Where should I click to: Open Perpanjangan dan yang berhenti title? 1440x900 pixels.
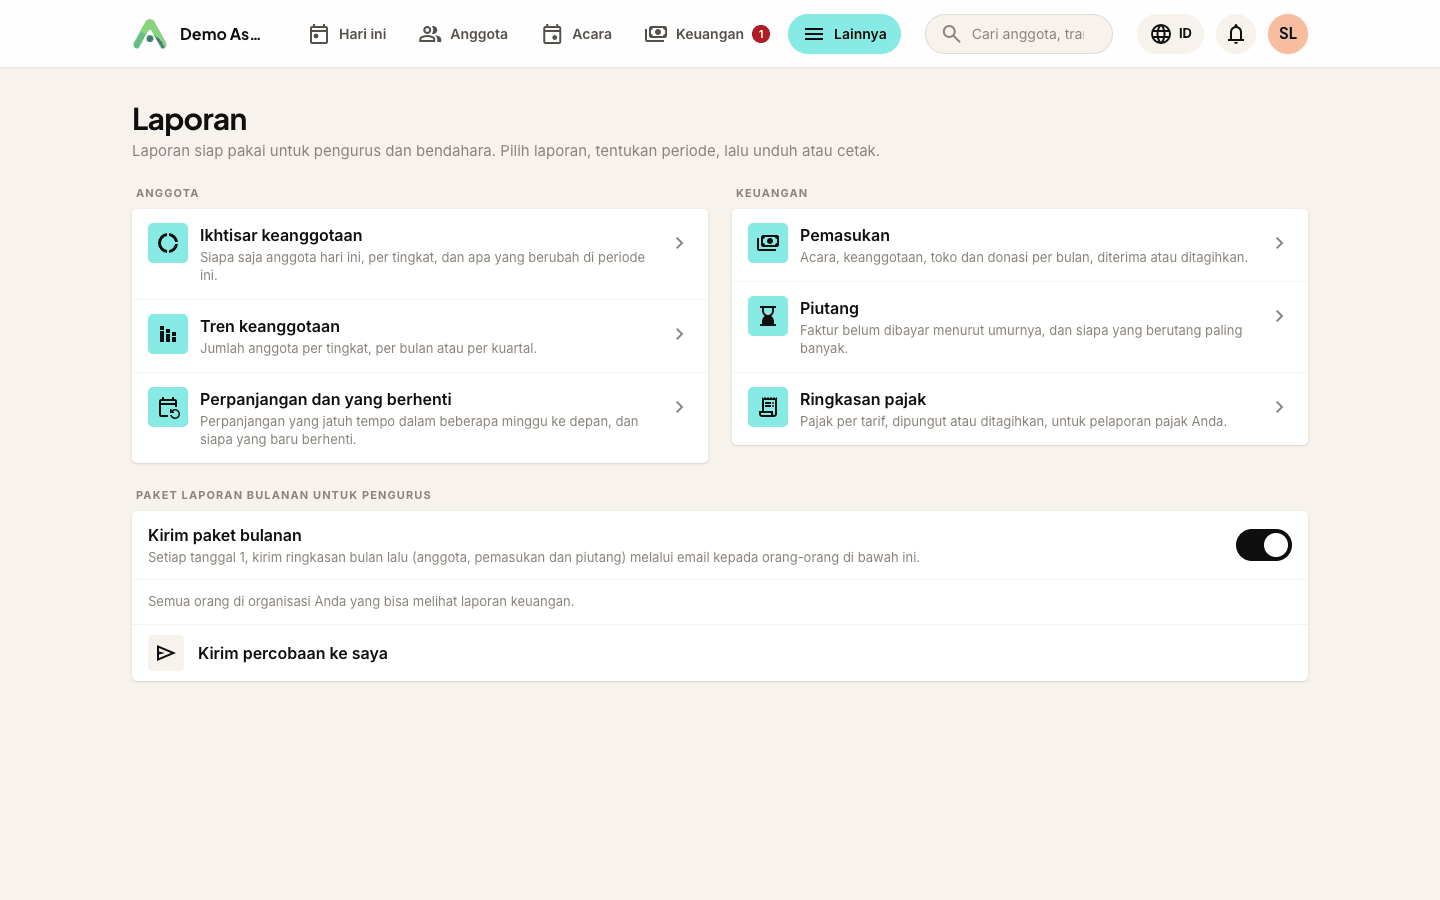[326, 399]
